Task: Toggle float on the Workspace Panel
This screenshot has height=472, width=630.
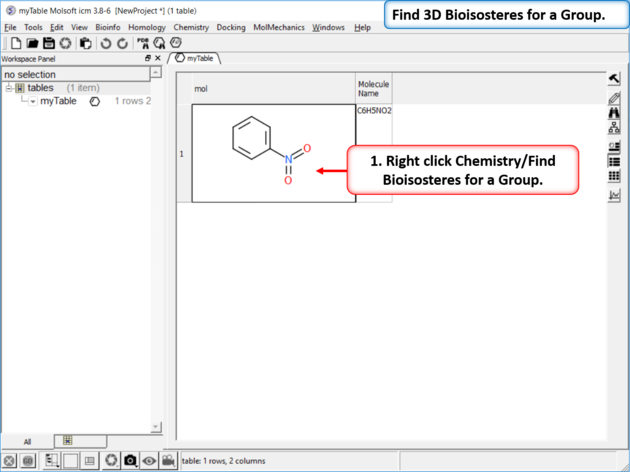Action: [x=148, y=59]
